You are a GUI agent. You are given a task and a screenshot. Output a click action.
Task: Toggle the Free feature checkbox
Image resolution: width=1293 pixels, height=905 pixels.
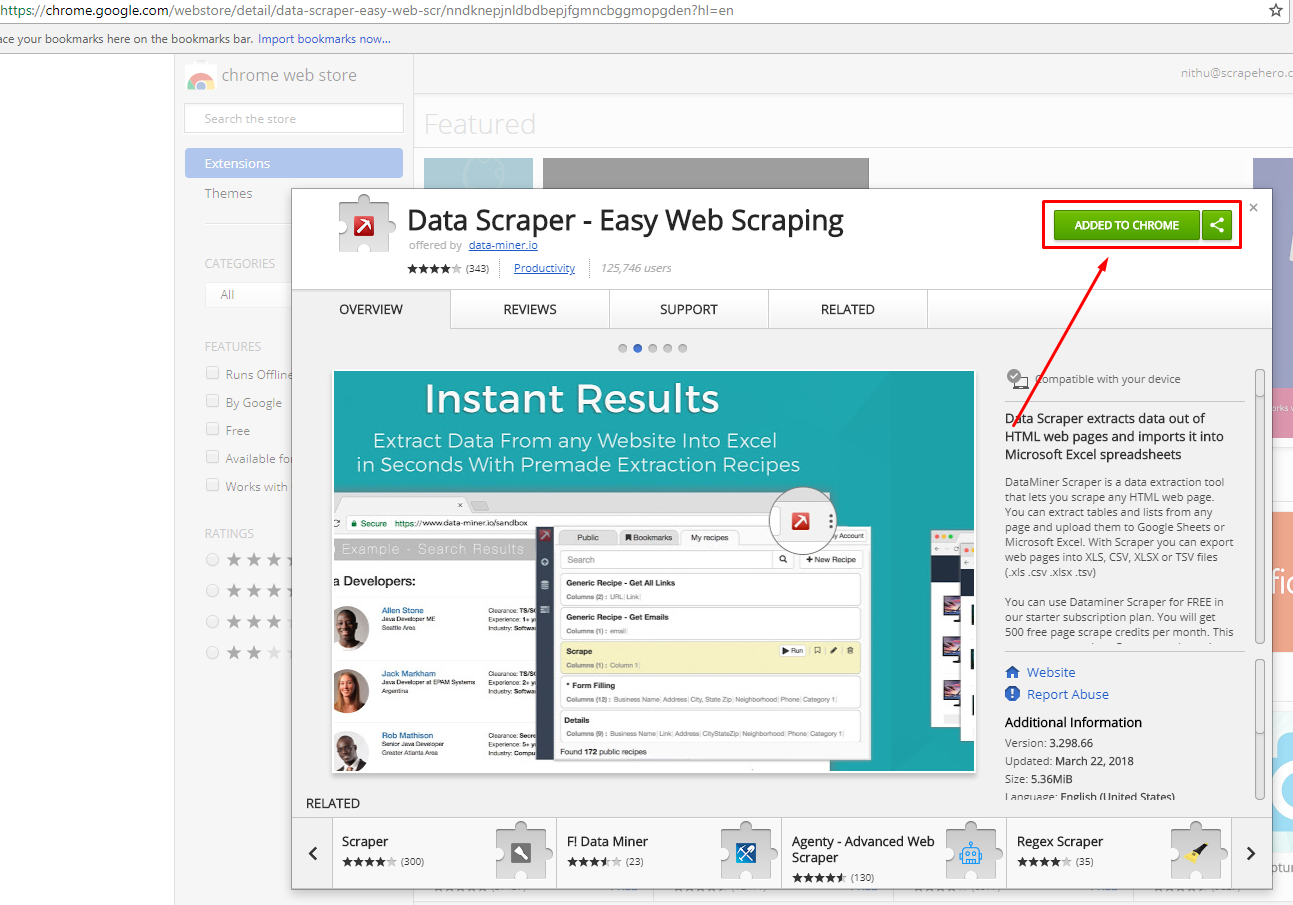click(212, 429)
